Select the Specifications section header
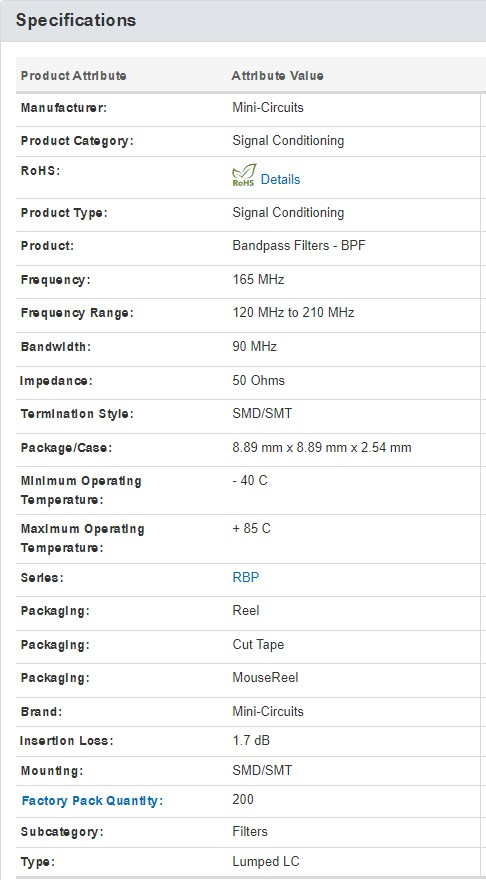Screen dimensions: 486x880 point(76,20)
